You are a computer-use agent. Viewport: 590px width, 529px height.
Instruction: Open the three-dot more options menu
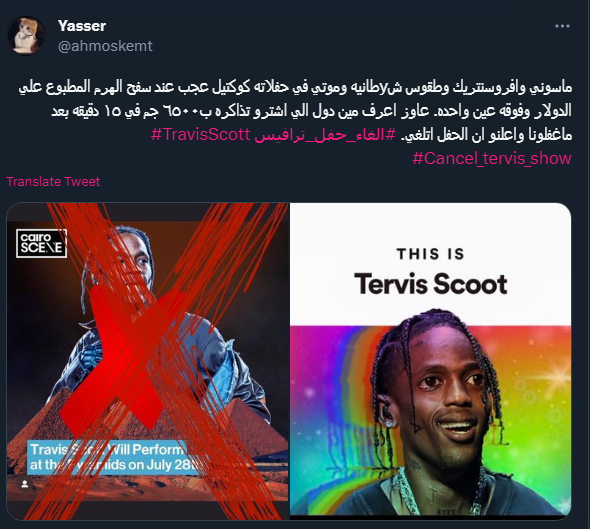point(562,26)
